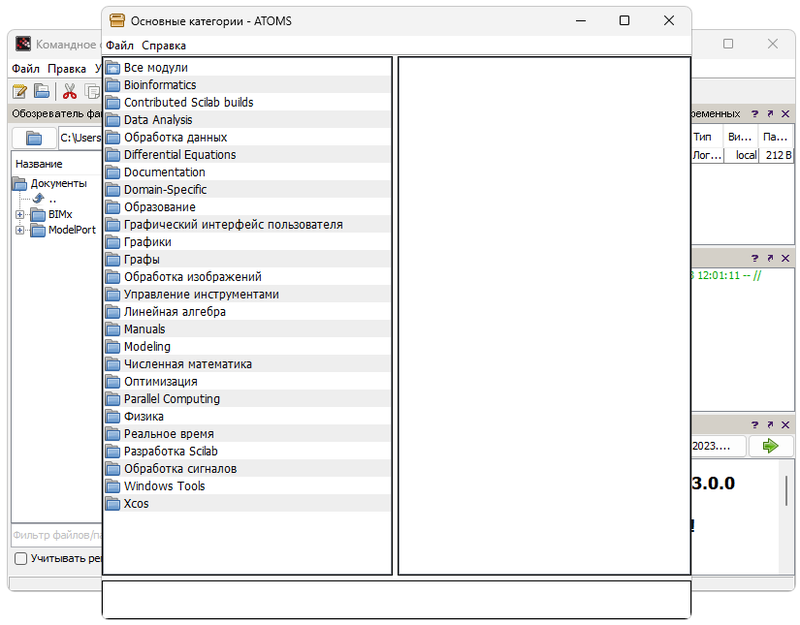Open Parallel Computing category

[x=247, y=398]
